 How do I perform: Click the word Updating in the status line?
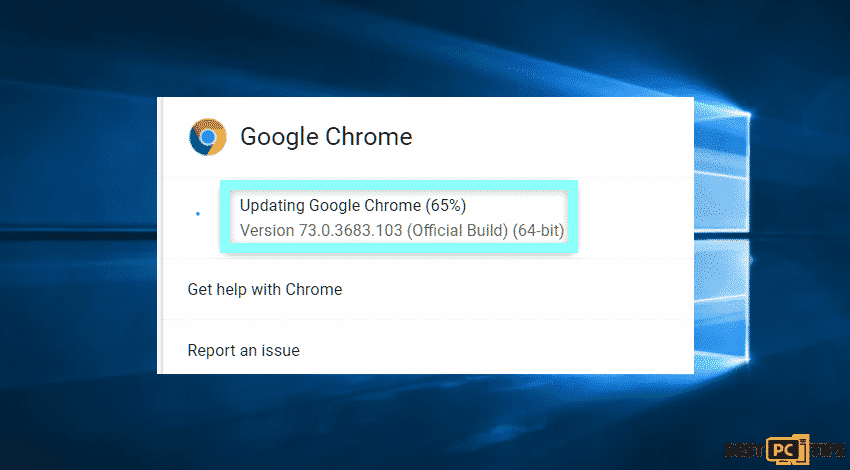[272, 205]
